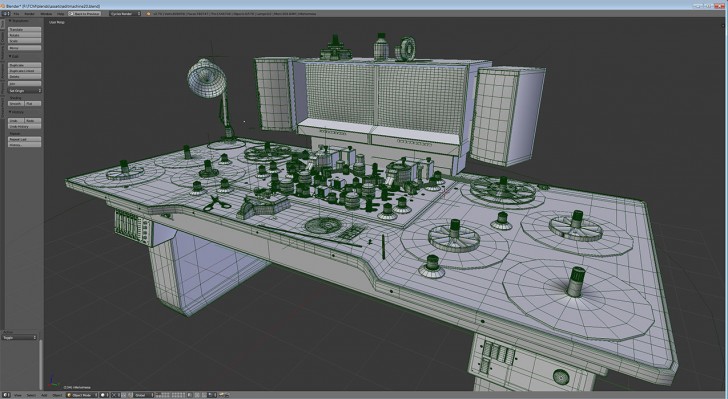Switch to the Create tab in the tool shelf
Viewport: 728px width, 399px height.
coord(2,37)
